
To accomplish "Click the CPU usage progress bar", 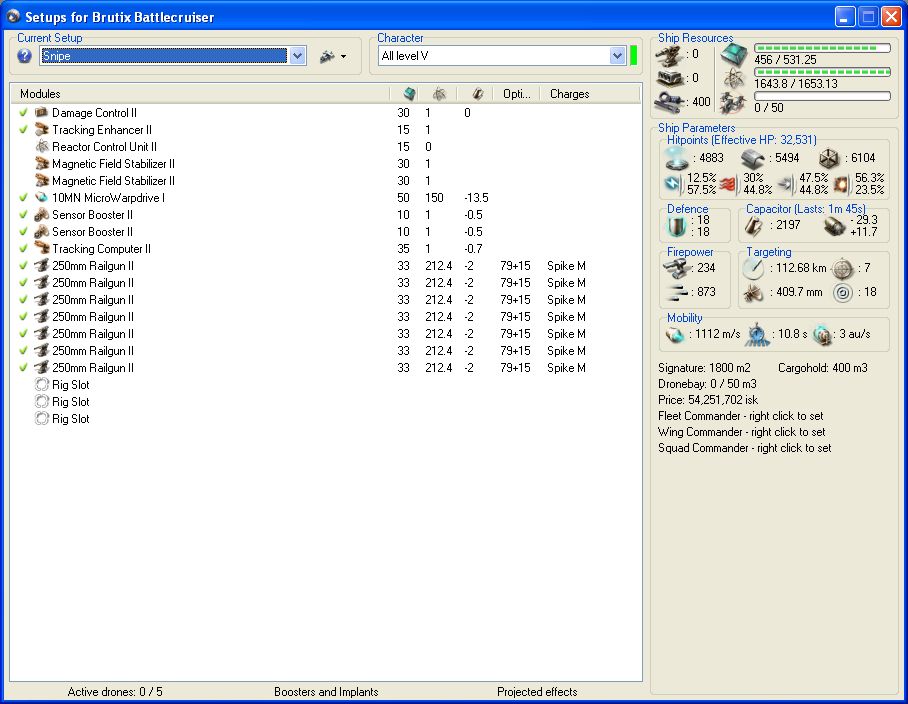I will (x=822, y=48).
